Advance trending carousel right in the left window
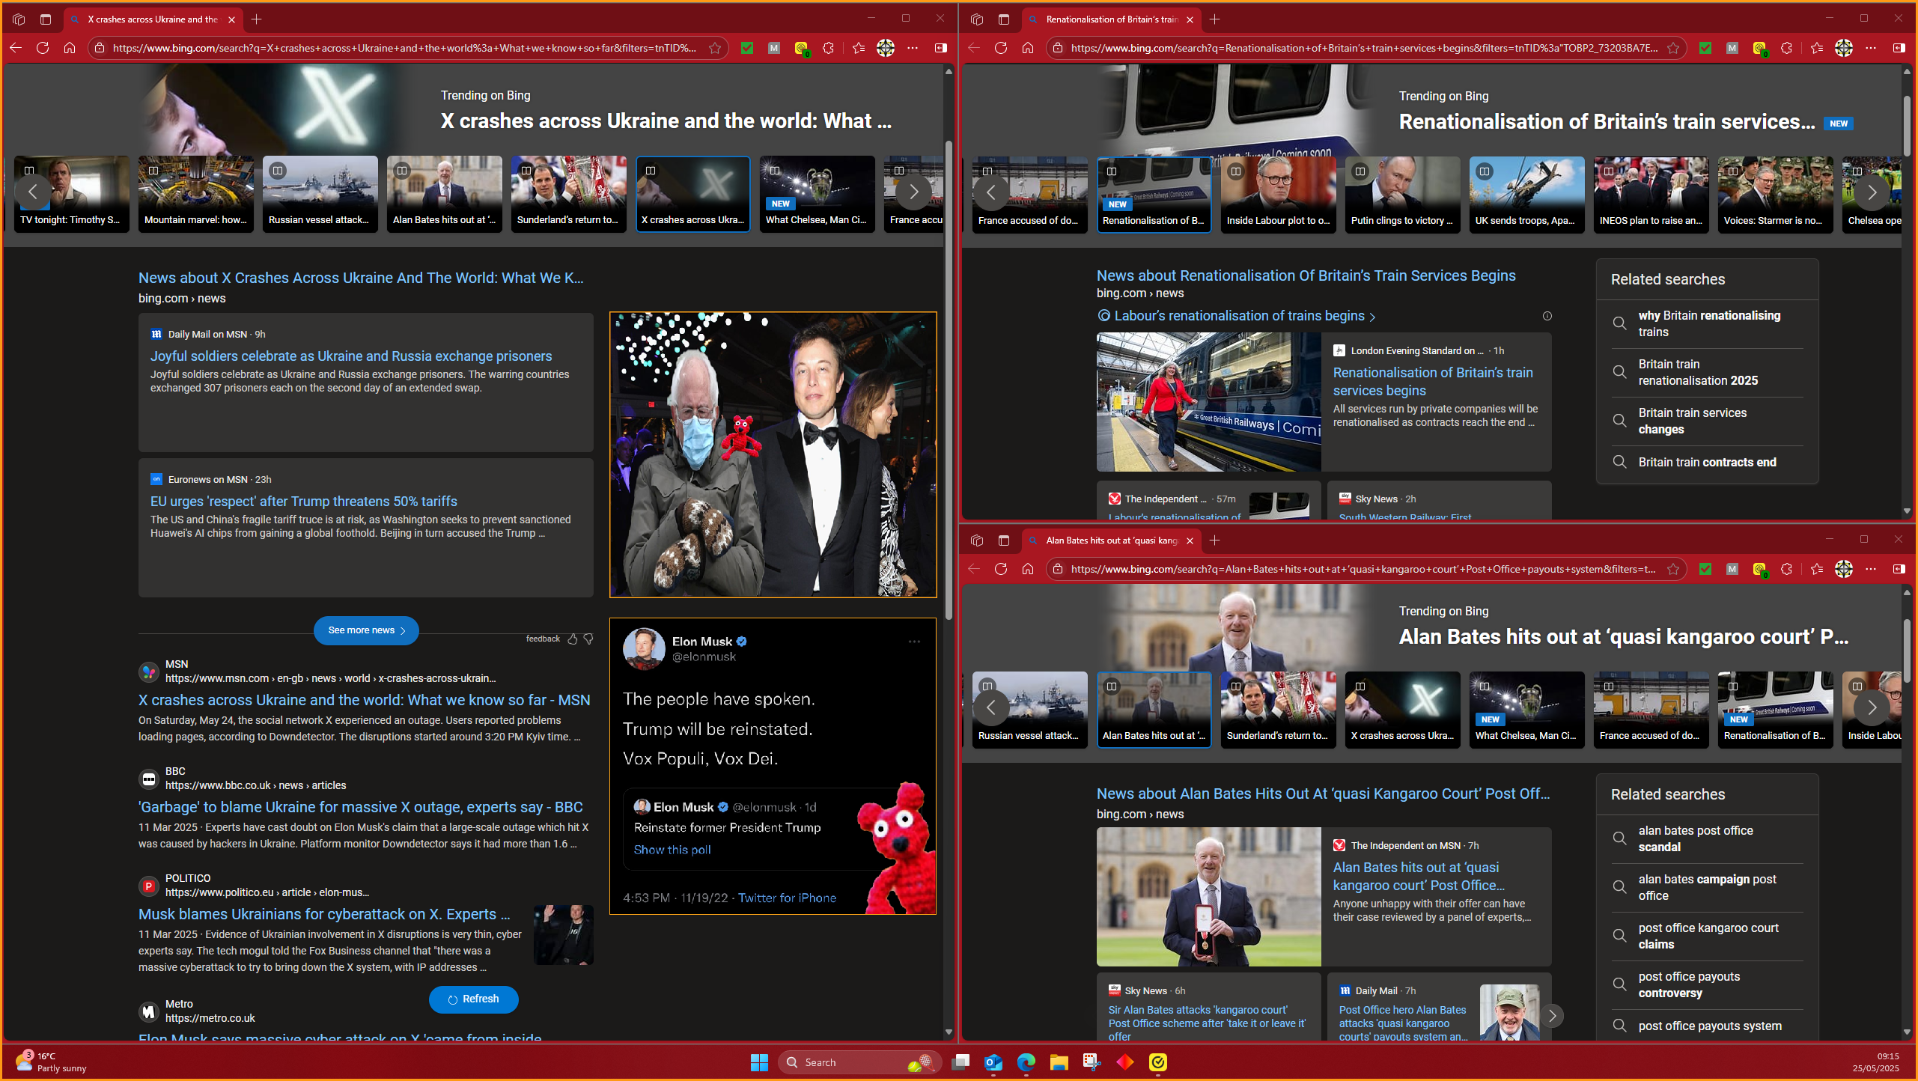Viewport: 1918px width, 1081px height. pos(913,192)
